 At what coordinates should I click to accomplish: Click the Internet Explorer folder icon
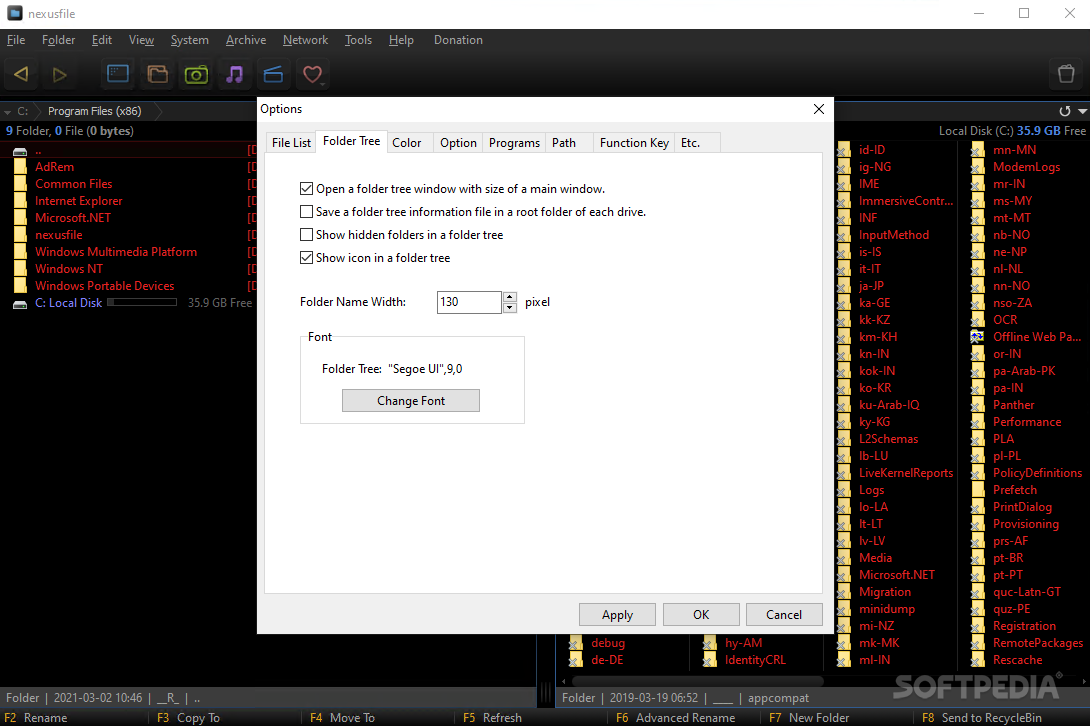pos(21,201)
